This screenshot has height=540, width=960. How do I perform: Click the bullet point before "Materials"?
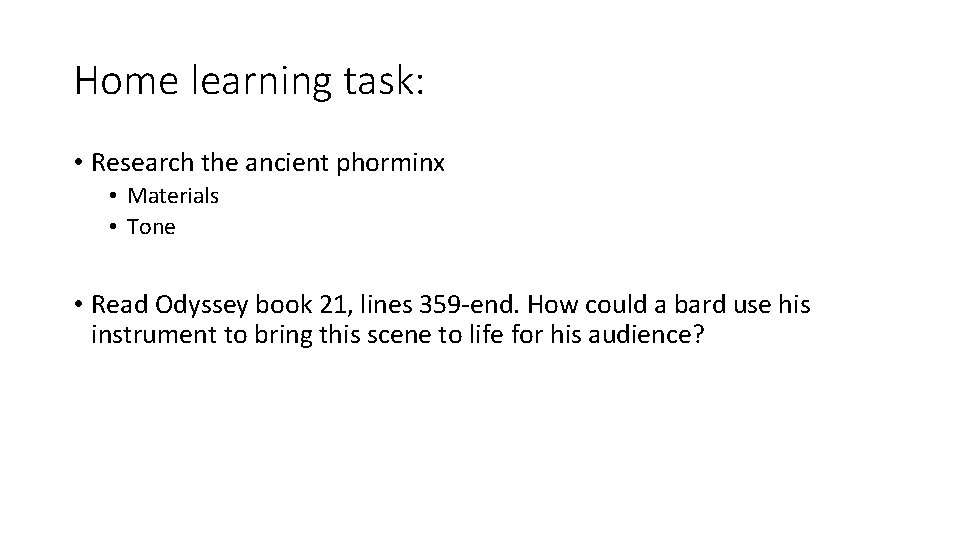tap(113, 196)
